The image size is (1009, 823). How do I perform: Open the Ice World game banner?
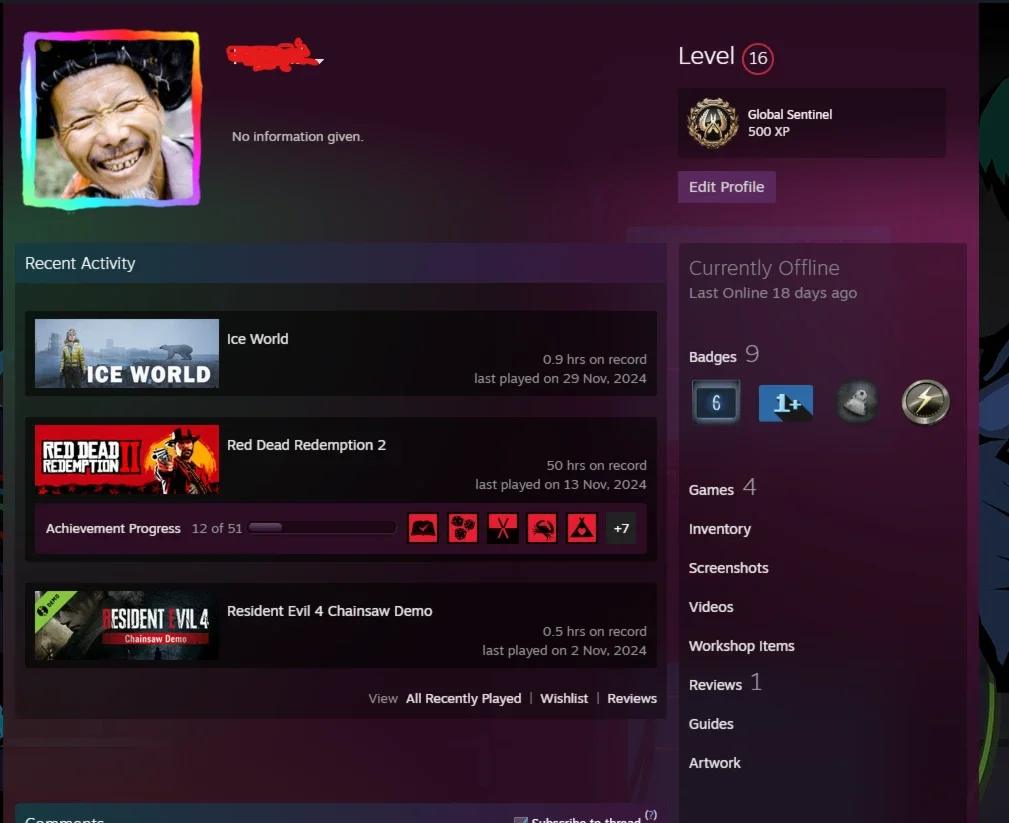[x=127, y=353]
